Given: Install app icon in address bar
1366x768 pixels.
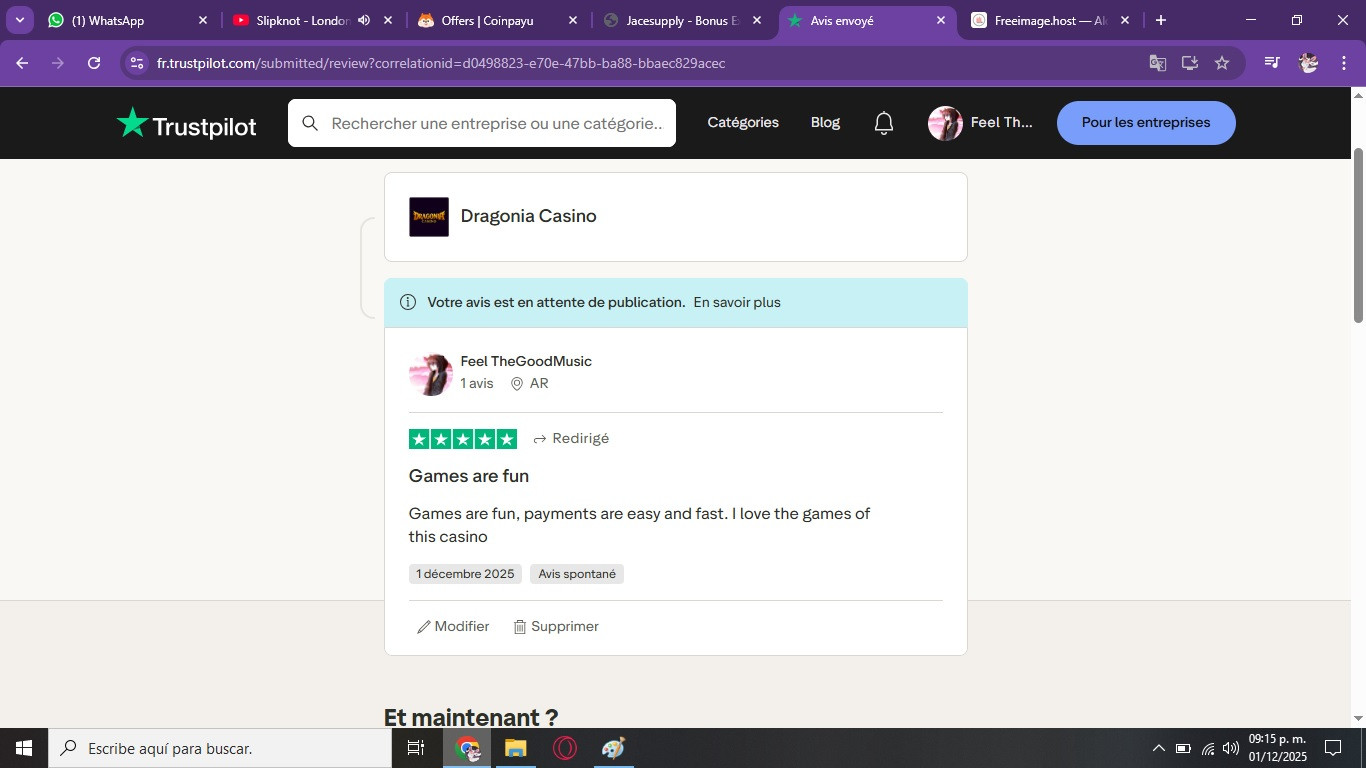Looking at the screenshot, I should coord(1190,63).
